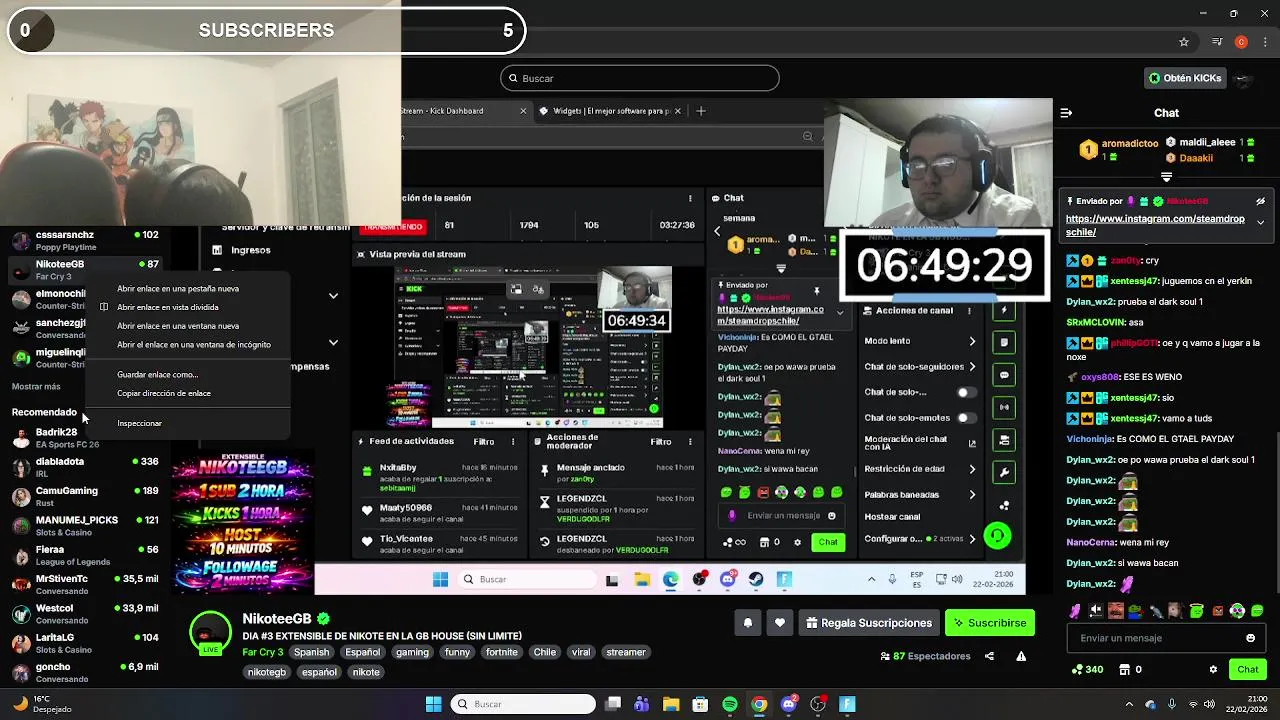Click the Obtén KICKs button
The height and width of the screenshot is (720, 1280).
(x=1185, y=78)
